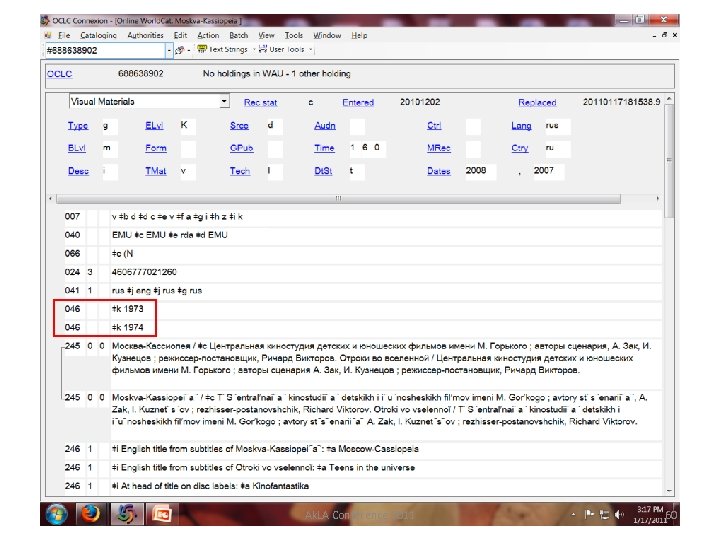Click the User Tools toolbar icon
The width and height of the screenshot is (720, 540).
point(263,49)
